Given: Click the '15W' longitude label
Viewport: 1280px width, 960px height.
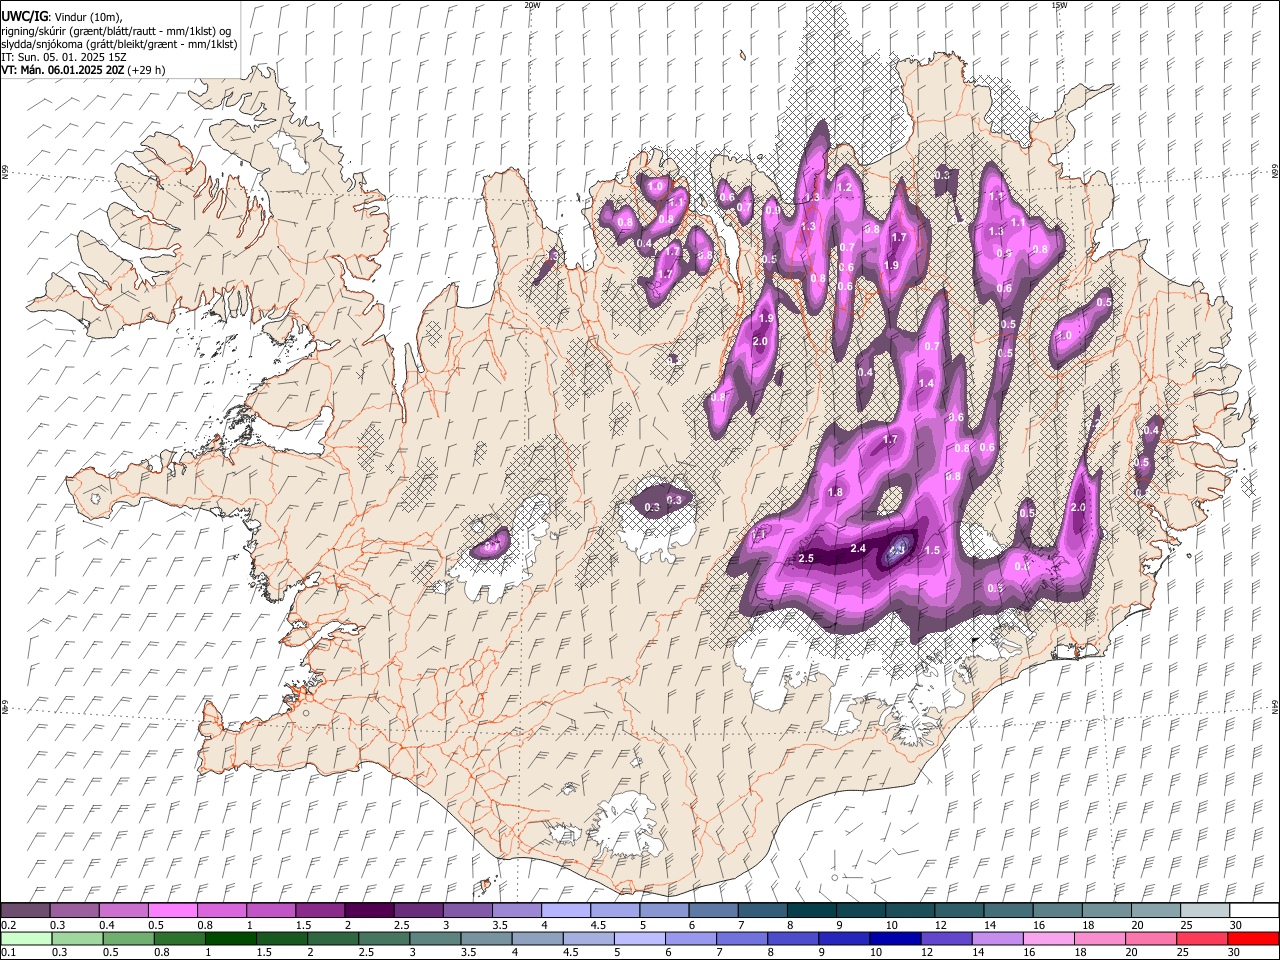Looking at the screenshot, I should tap(1059, 5).
